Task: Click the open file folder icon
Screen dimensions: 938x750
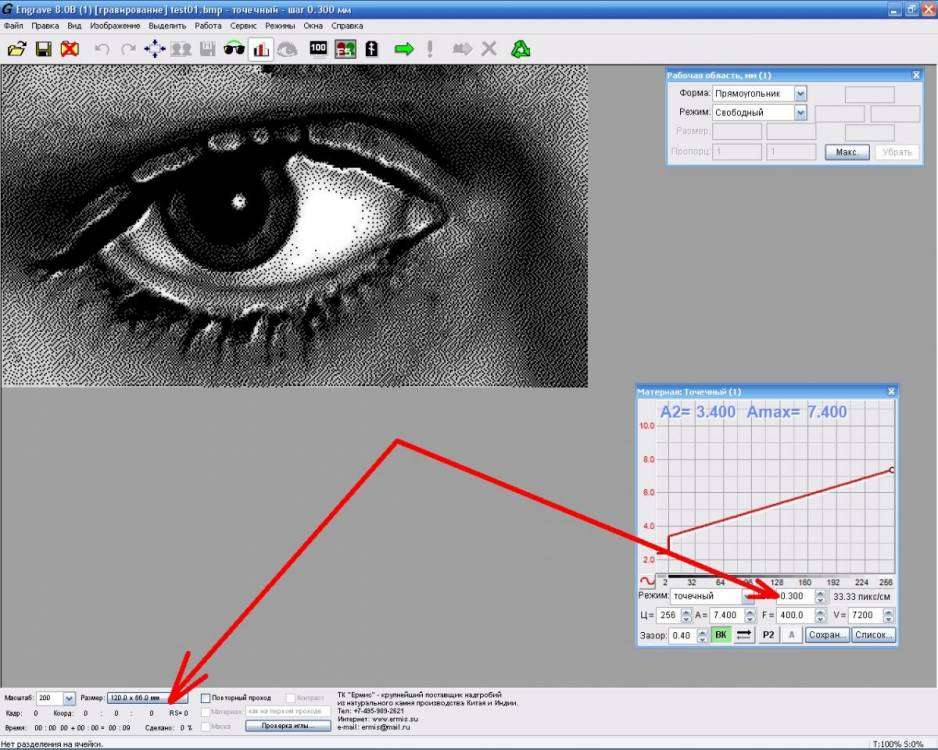Action: [17, 48]
